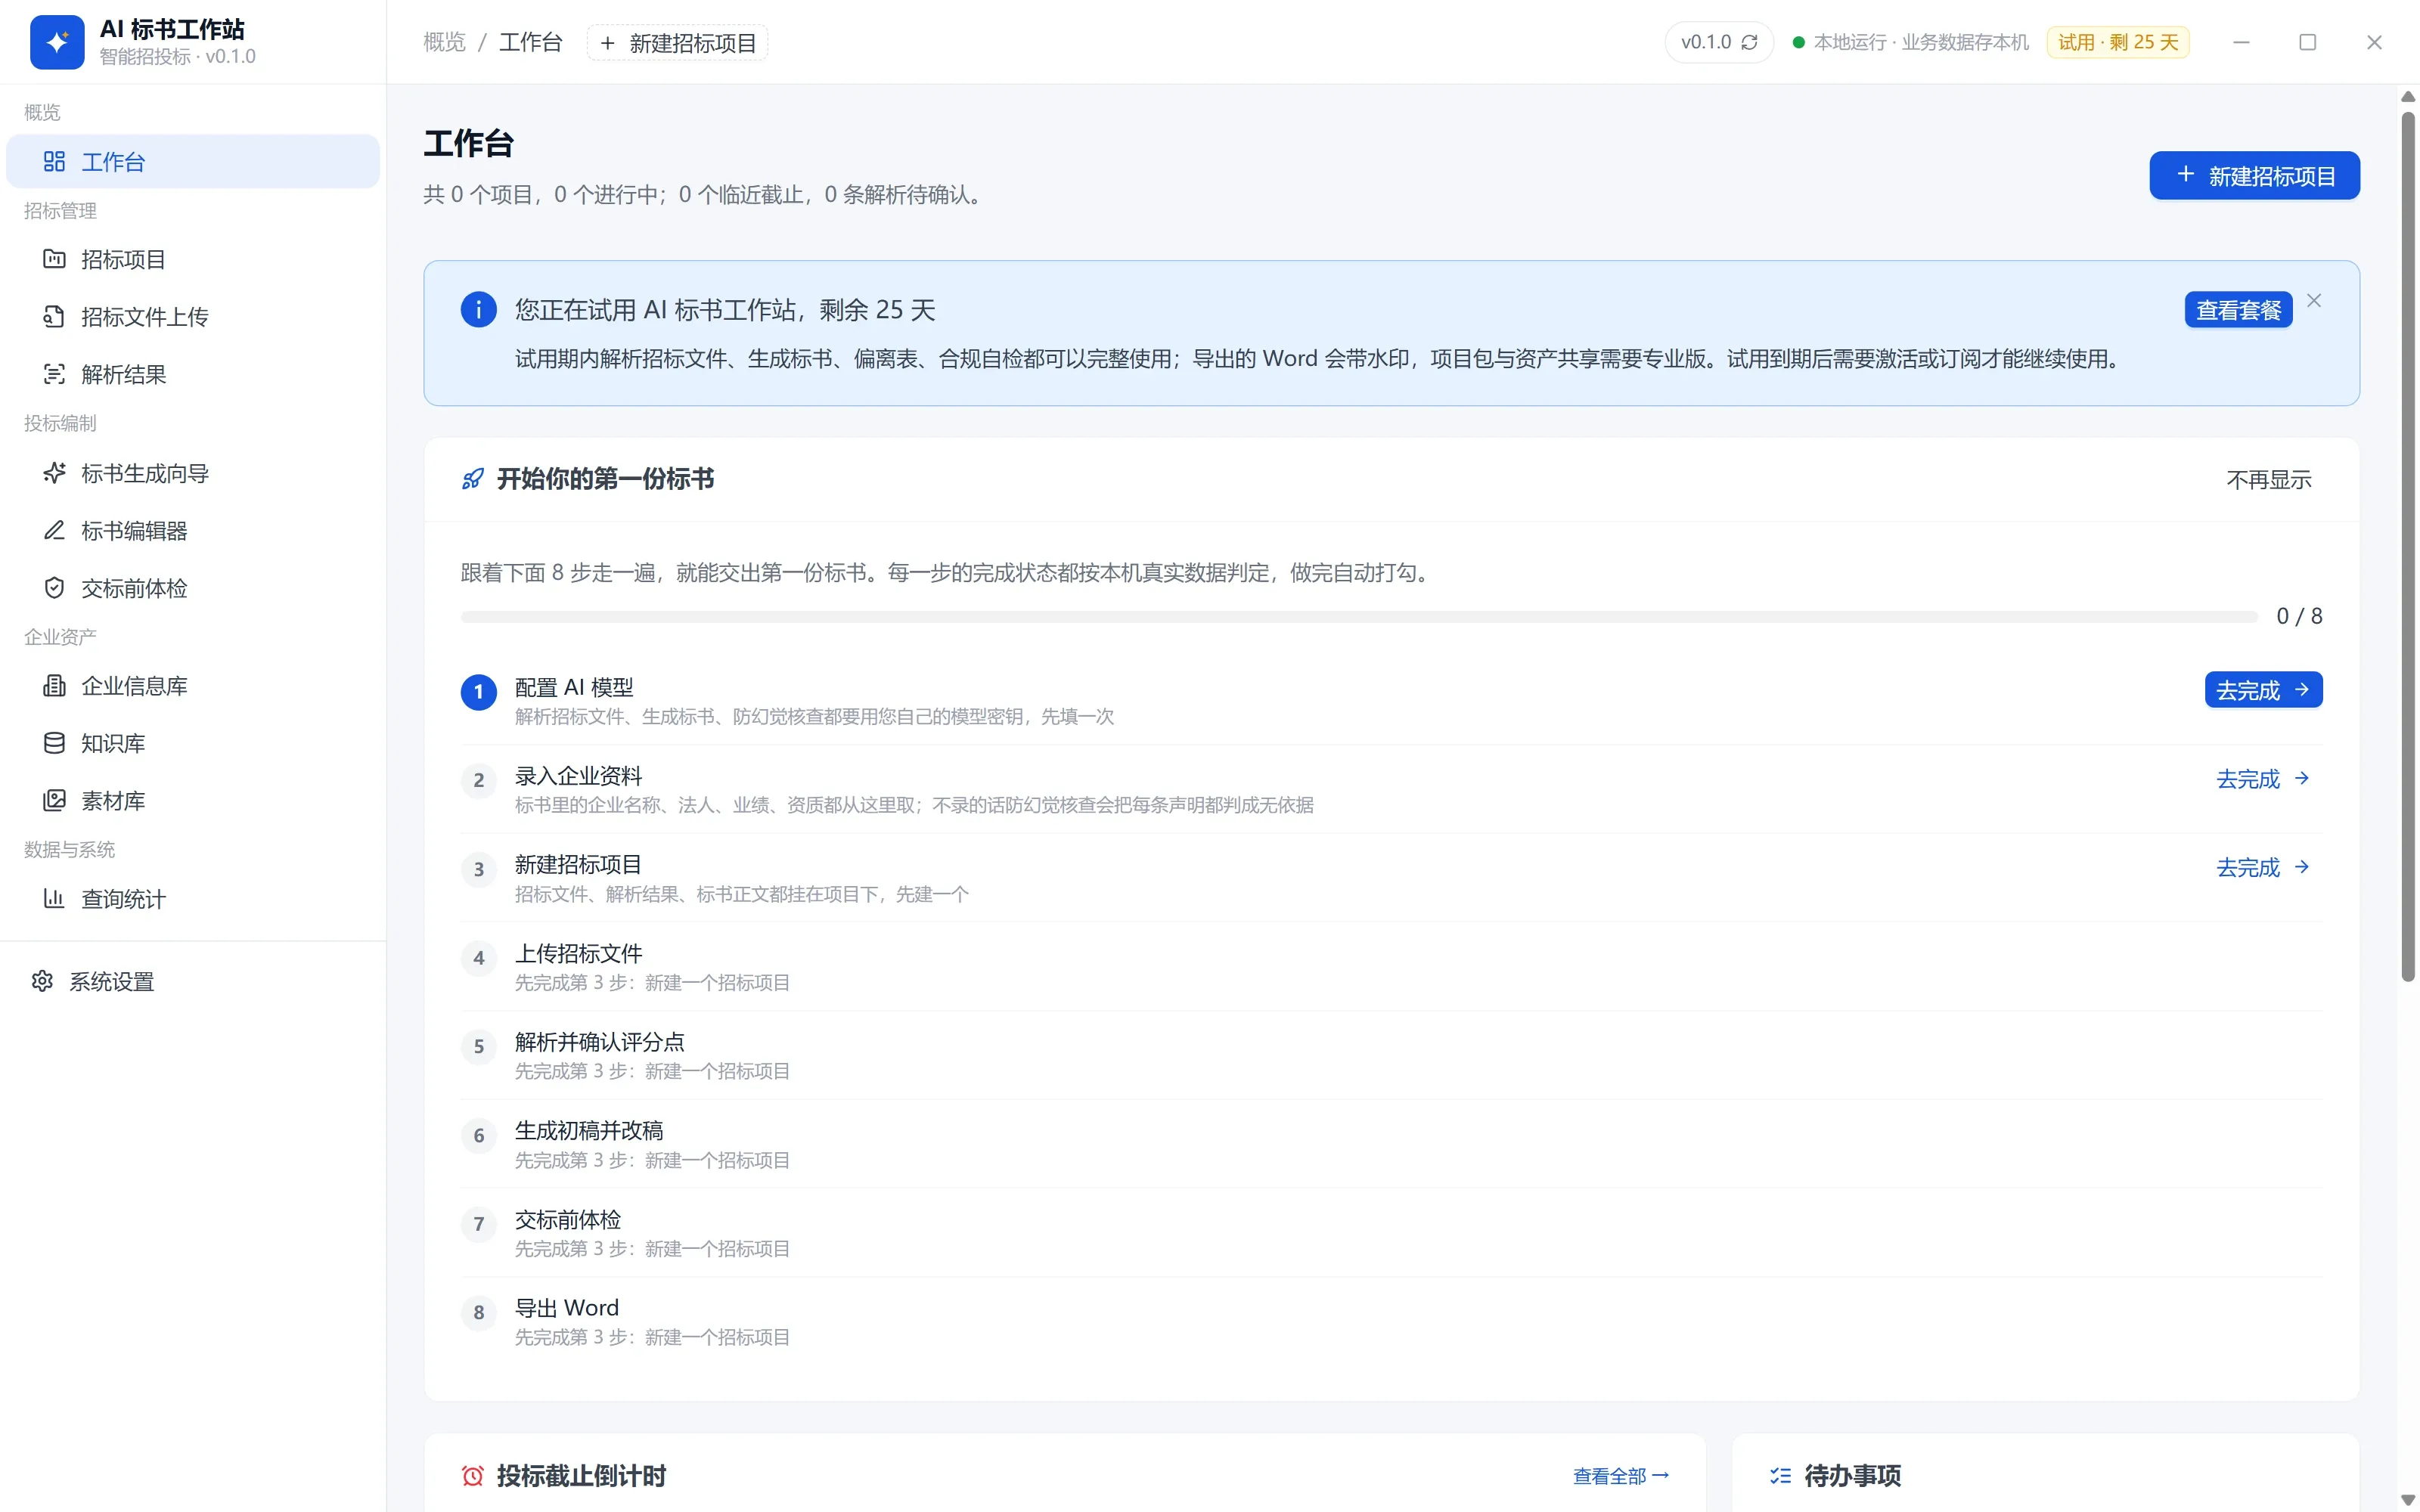Click the AI 标书工作站 star logo icon
This screenshot has width=2420, height=1512.
(x=57, y=42)
